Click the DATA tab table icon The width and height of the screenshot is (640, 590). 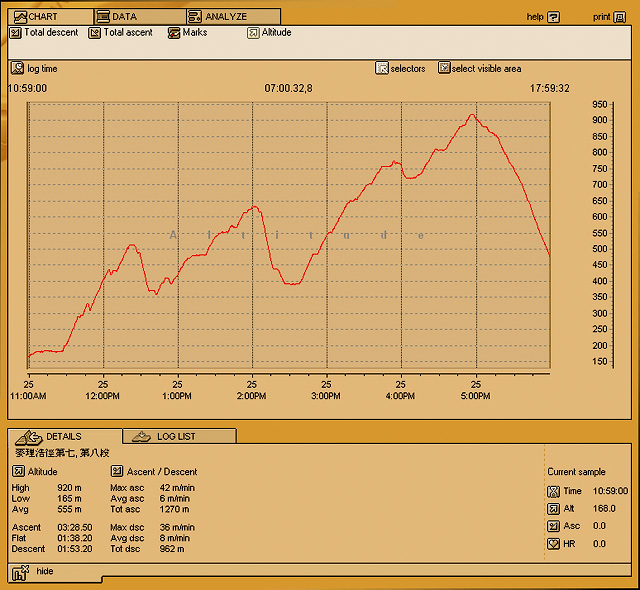point(103,17)
